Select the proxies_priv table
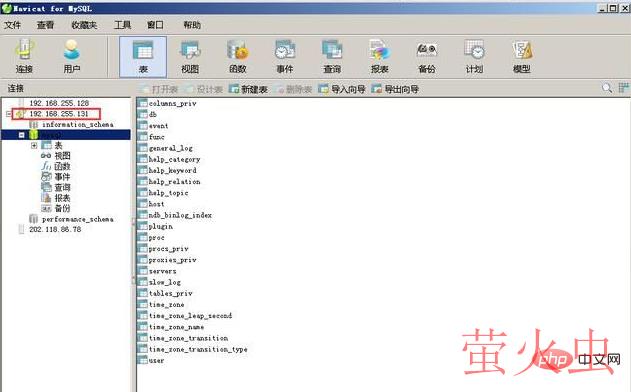The height and width of the screenshot is (392, 631). click(x=172, y=260)
